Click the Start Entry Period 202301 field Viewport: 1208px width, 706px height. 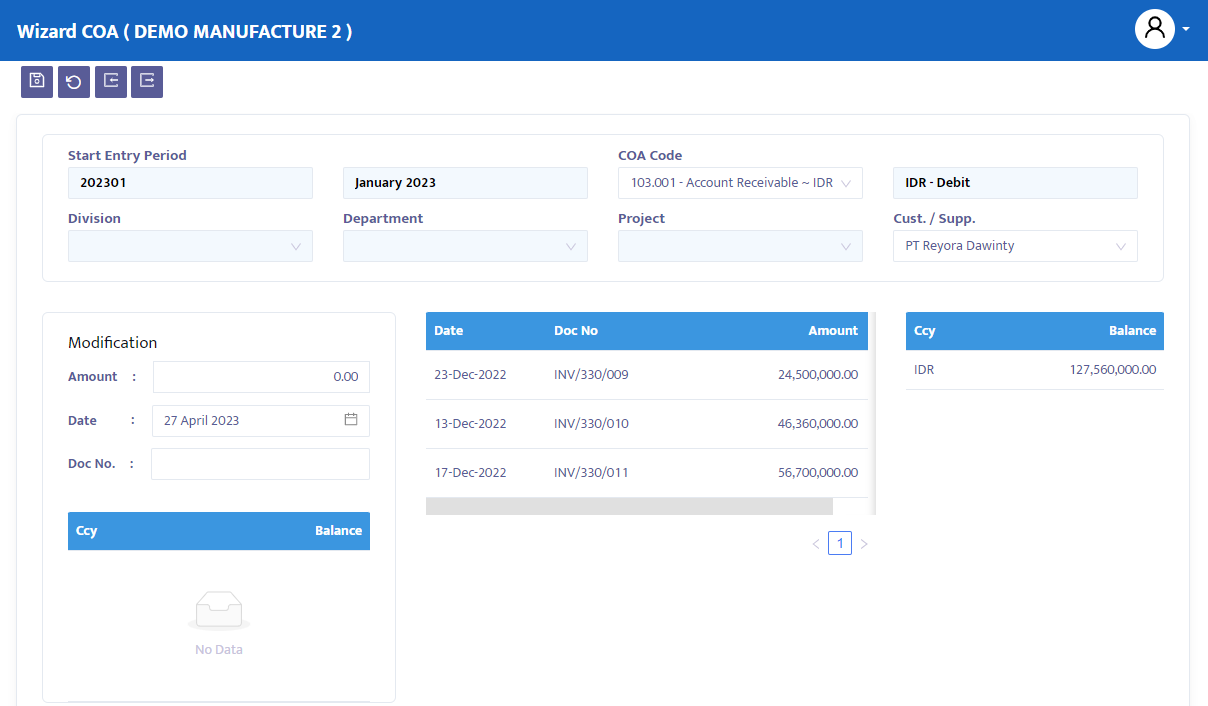190,183
